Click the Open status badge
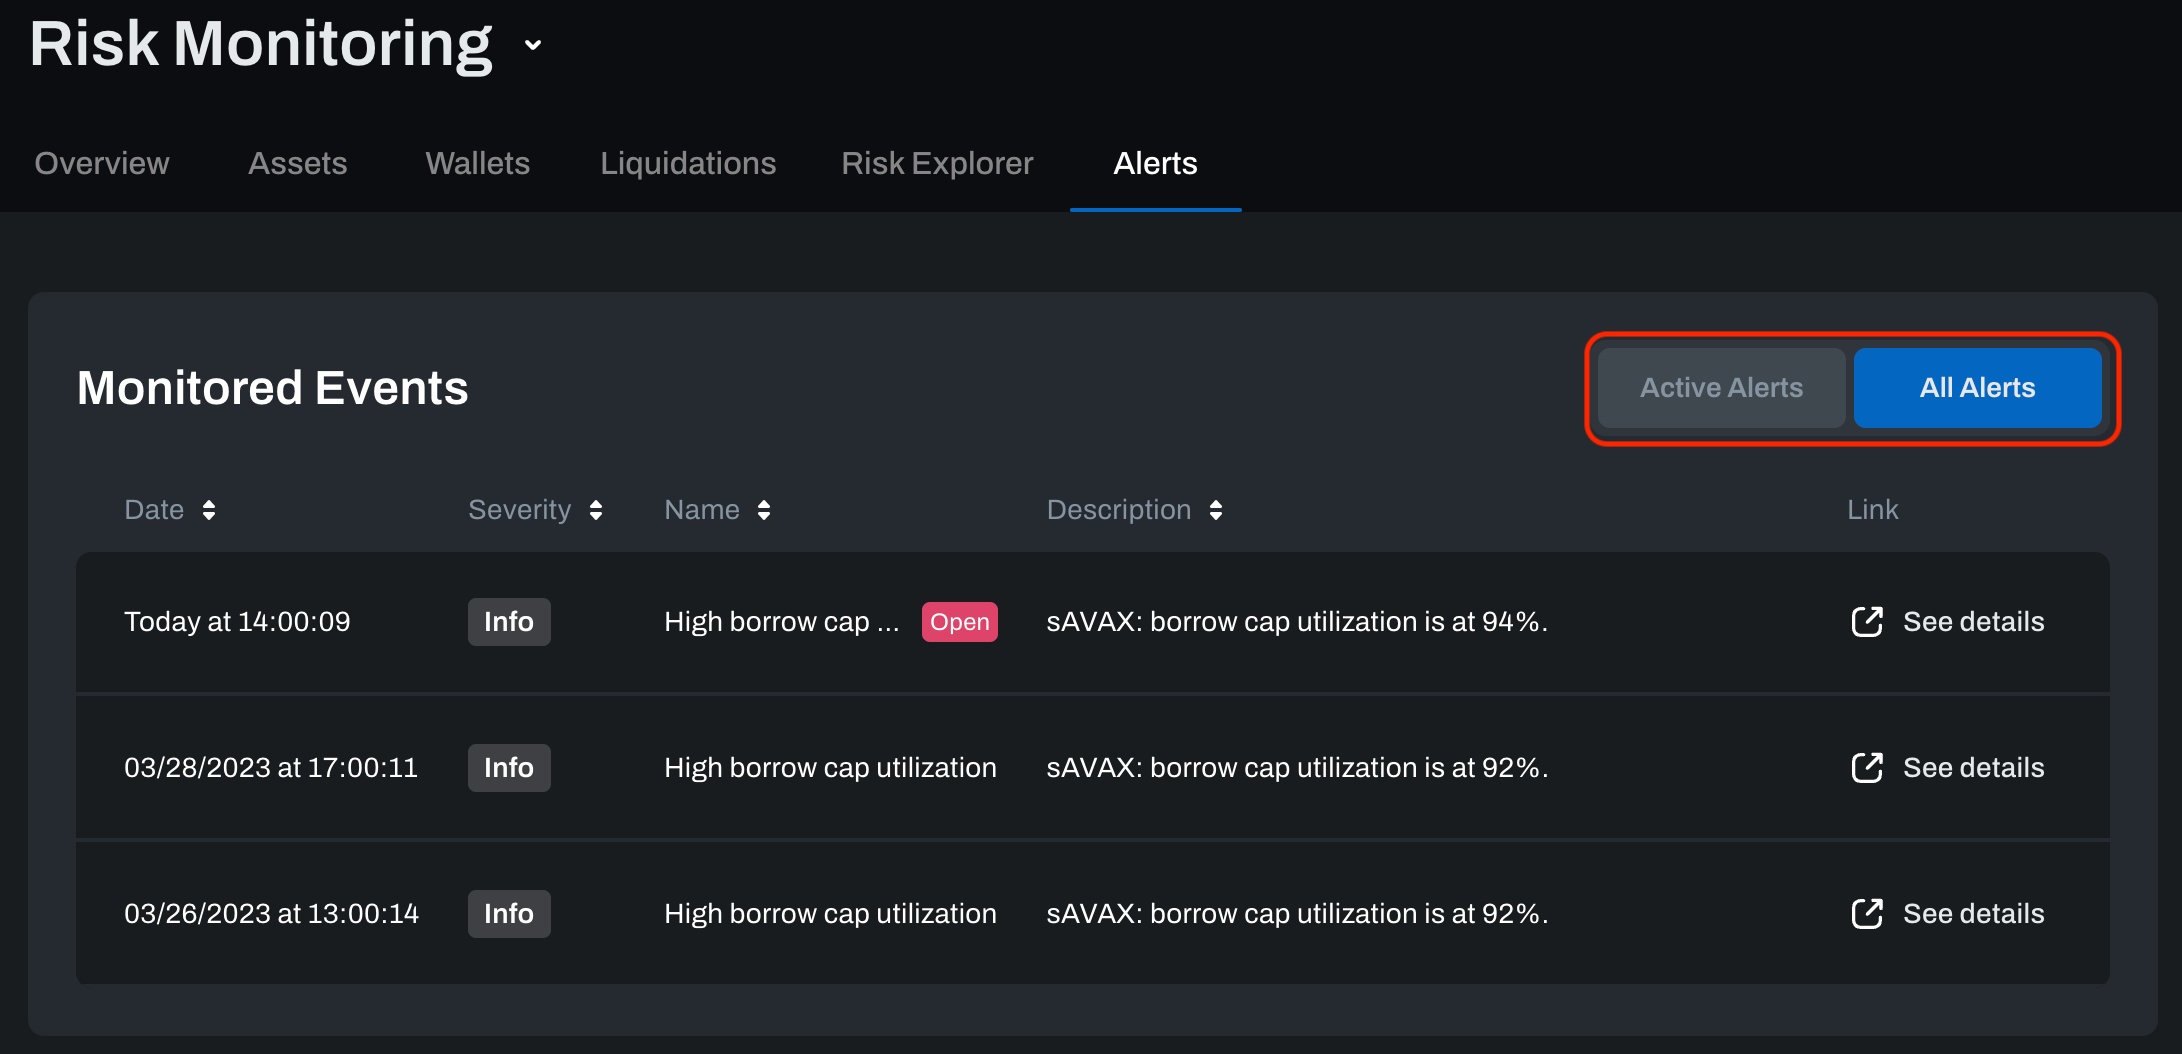The image size is (2182, 1054). point(959,622)
